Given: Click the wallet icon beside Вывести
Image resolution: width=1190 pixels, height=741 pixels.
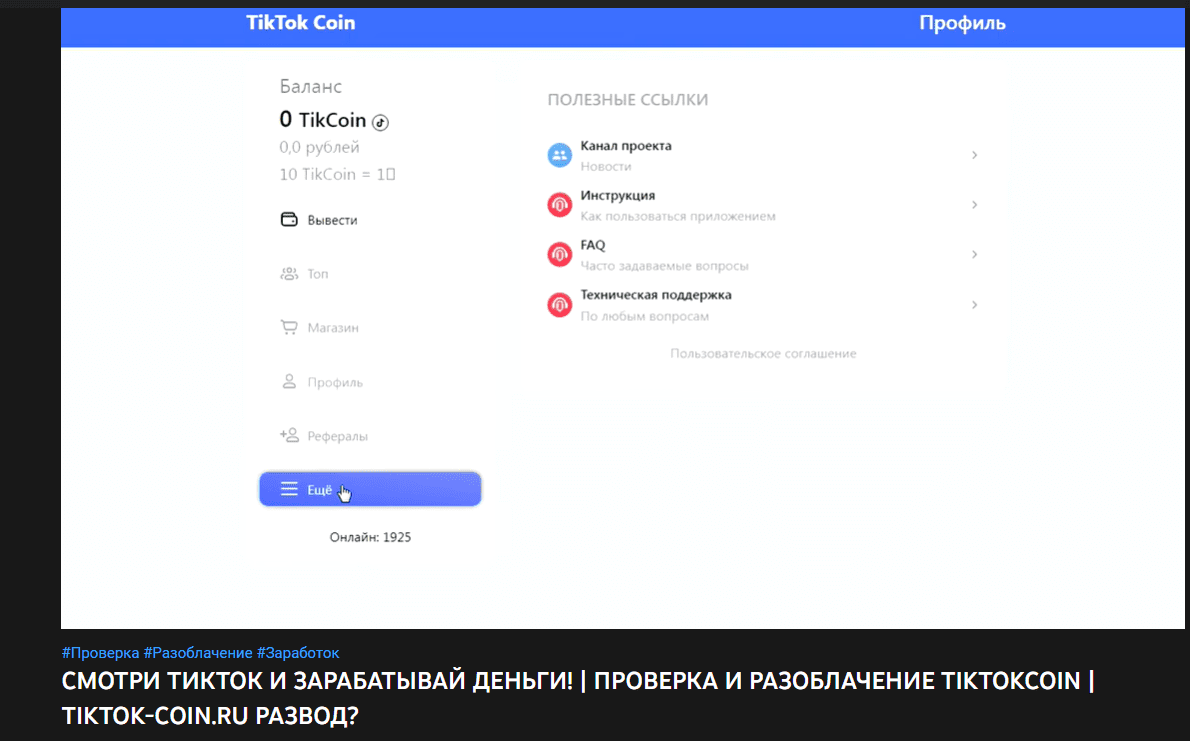Looking at the screenshot, I should (x=289, y=219).
